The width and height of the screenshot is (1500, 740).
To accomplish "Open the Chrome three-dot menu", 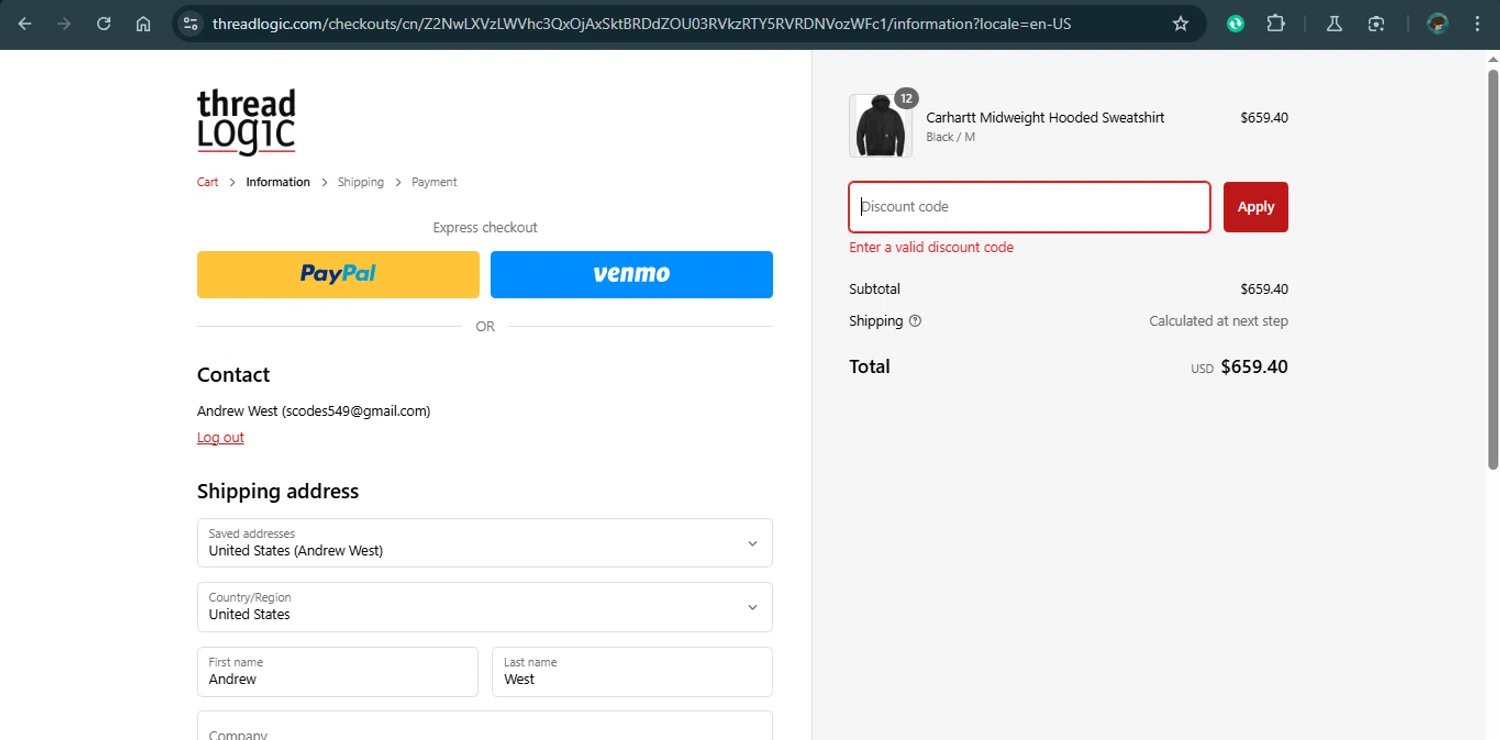I will pyautogui.click(x=1477, y=24).
